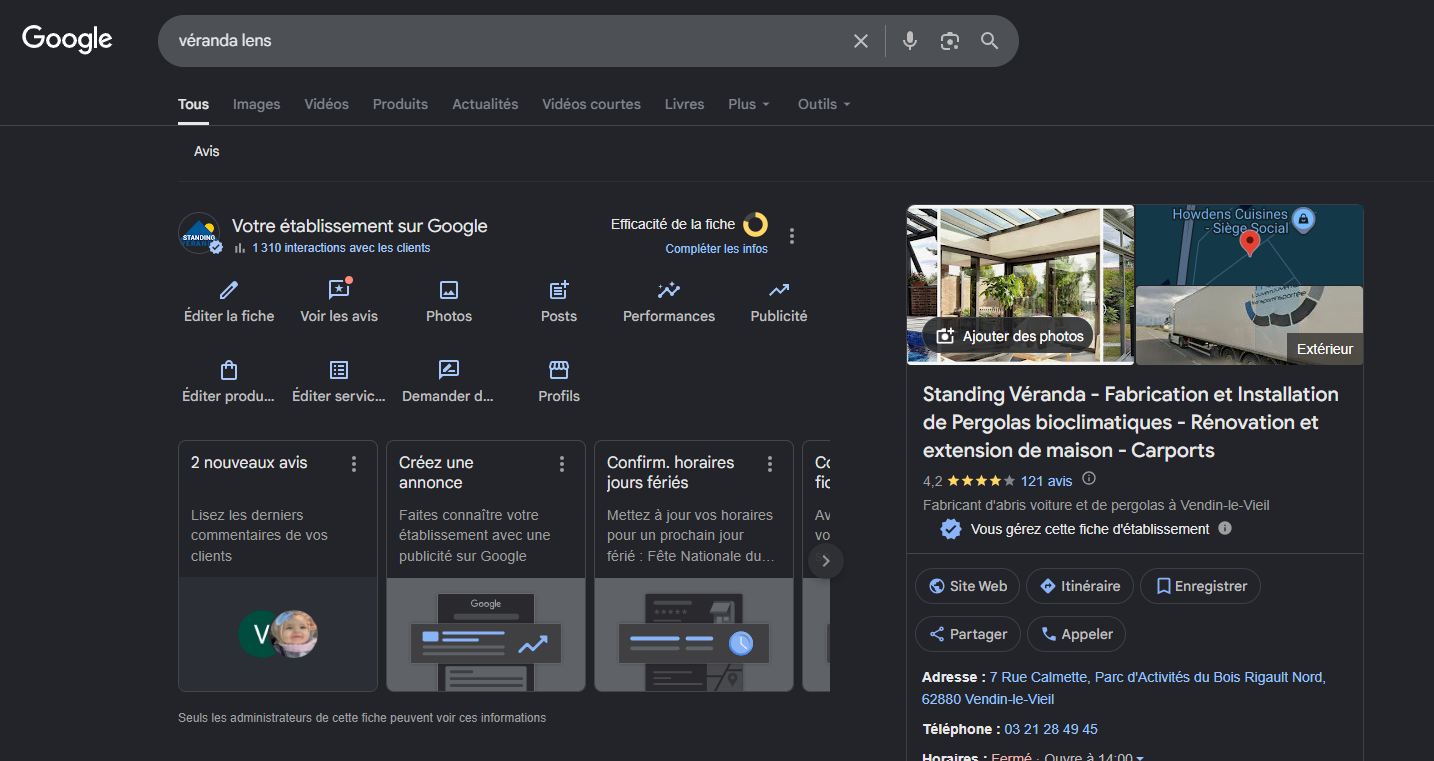Select the Tous results tab

pyautogui.click(x=194, y=104)
